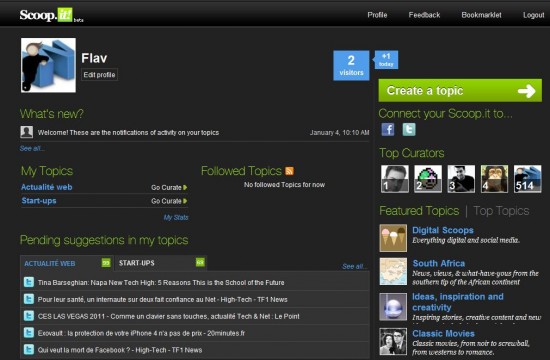Open Flav's profile picture
The image size is (550, 360).
pos(48,65)
